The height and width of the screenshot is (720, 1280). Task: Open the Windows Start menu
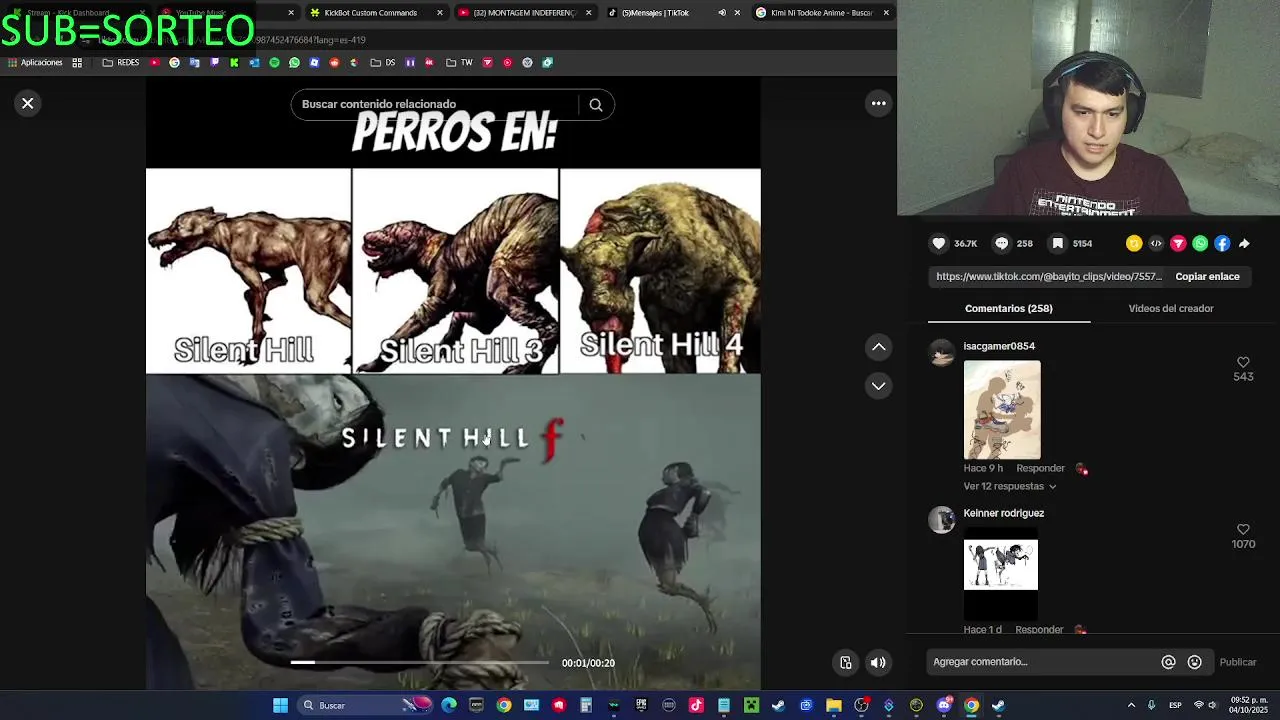[281, 705]
